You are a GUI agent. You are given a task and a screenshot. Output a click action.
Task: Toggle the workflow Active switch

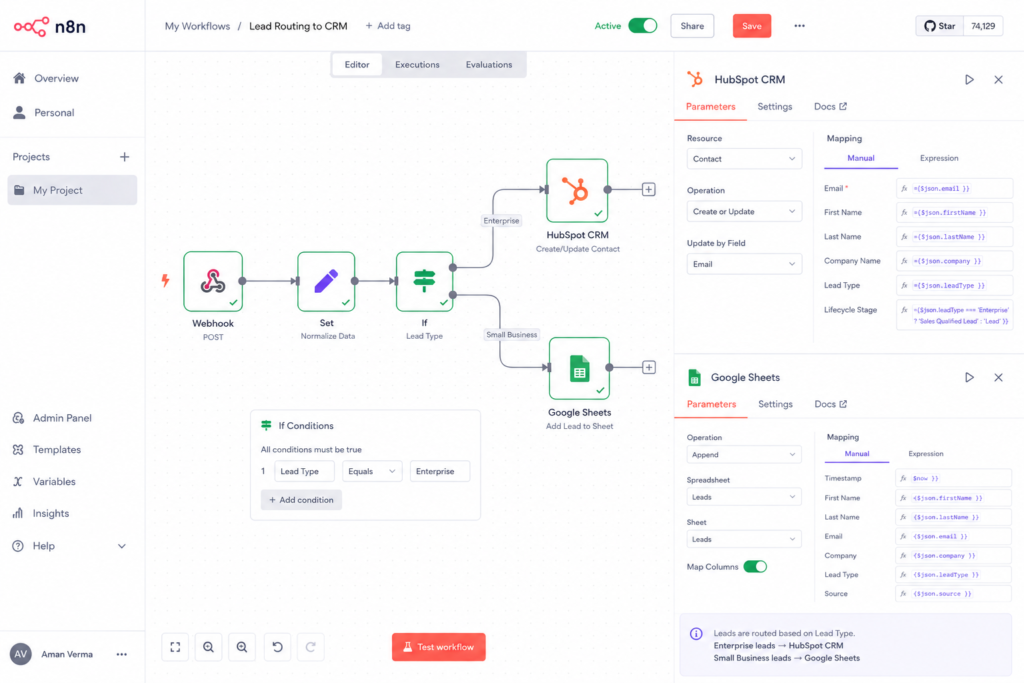point(643,25)
